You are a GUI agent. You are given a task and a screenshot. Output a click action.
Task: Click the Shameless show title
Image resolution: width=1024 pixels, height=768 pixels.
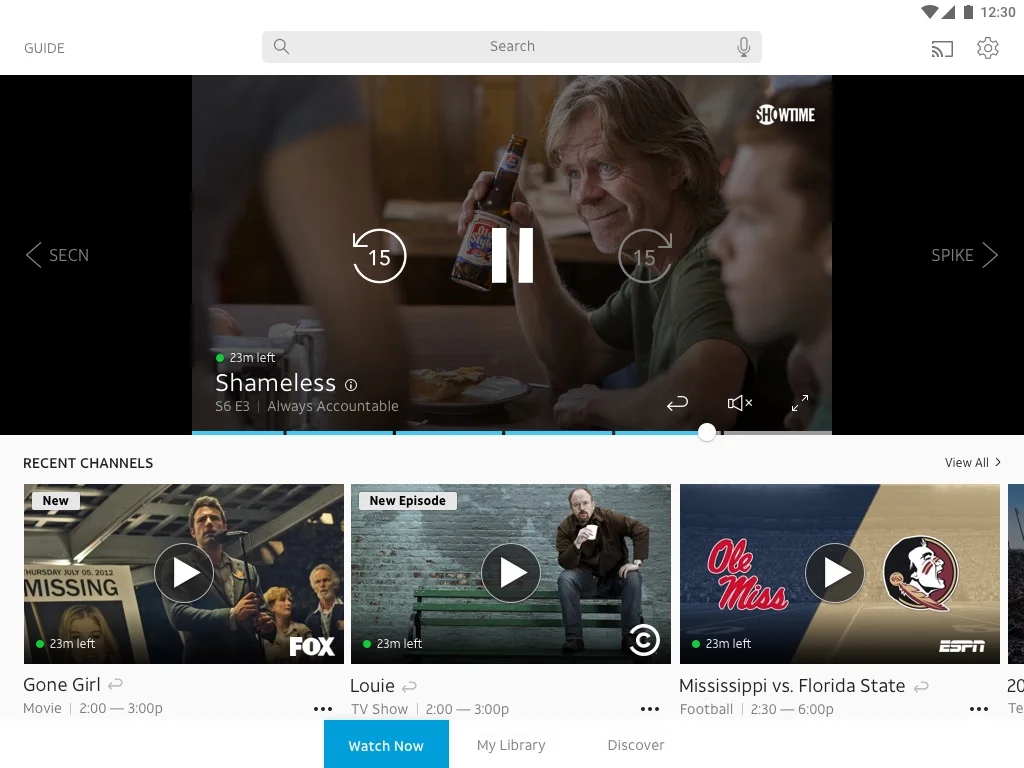tap(276, 383)
